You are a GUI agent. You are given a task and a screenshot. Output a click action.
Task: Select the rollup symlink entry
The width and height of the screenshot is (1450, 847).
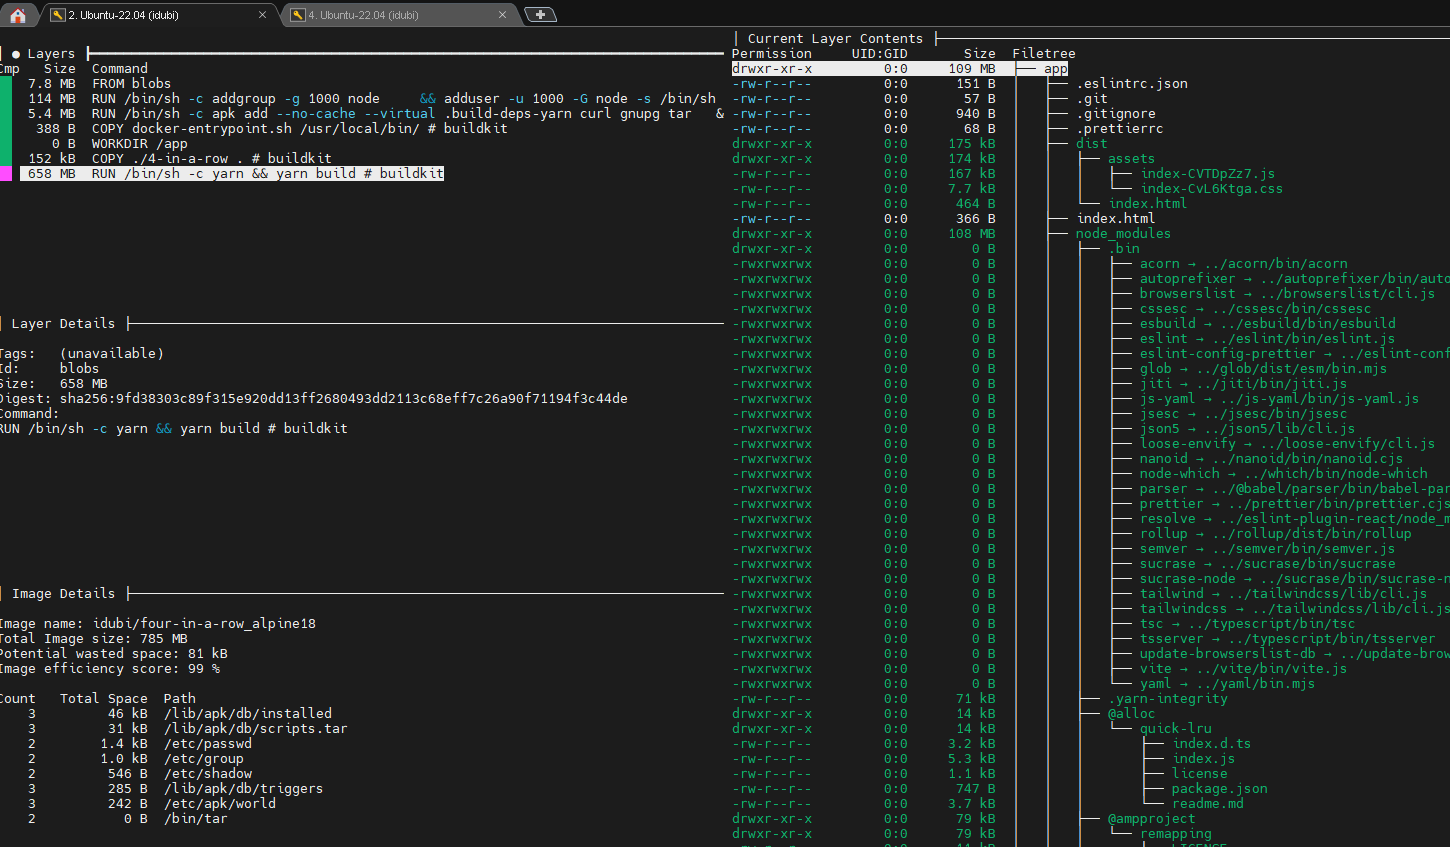click(x=1276, y=533)
